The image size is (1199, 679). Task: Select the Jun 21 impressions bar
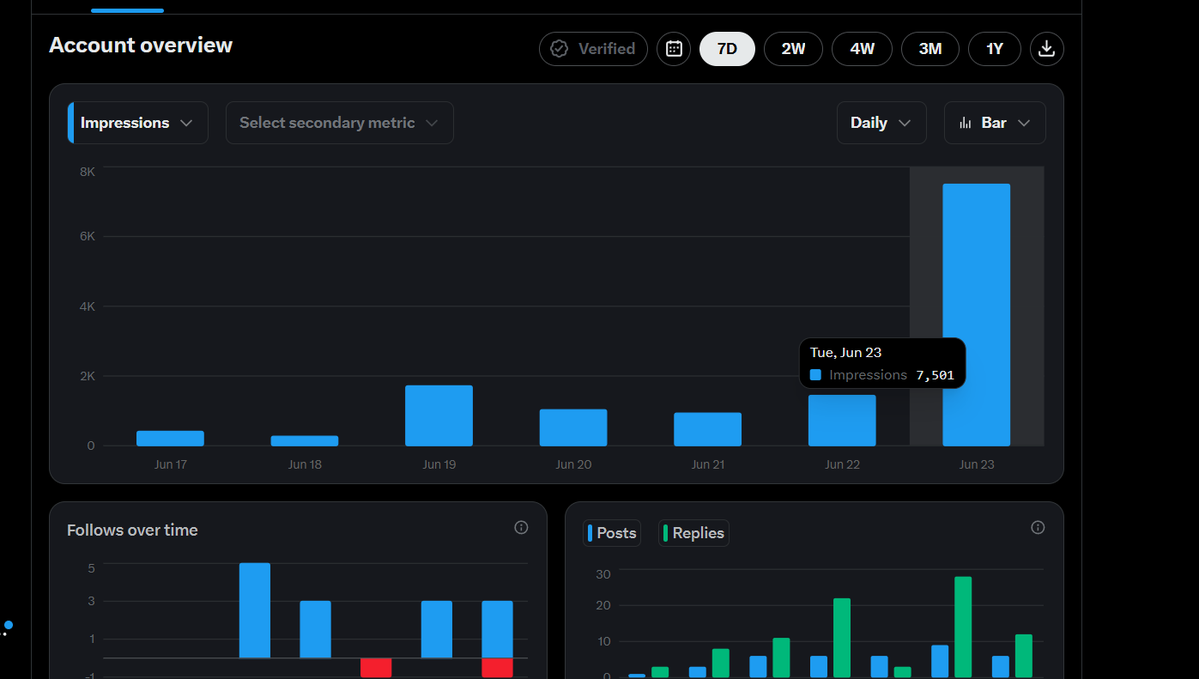(707, 429)
